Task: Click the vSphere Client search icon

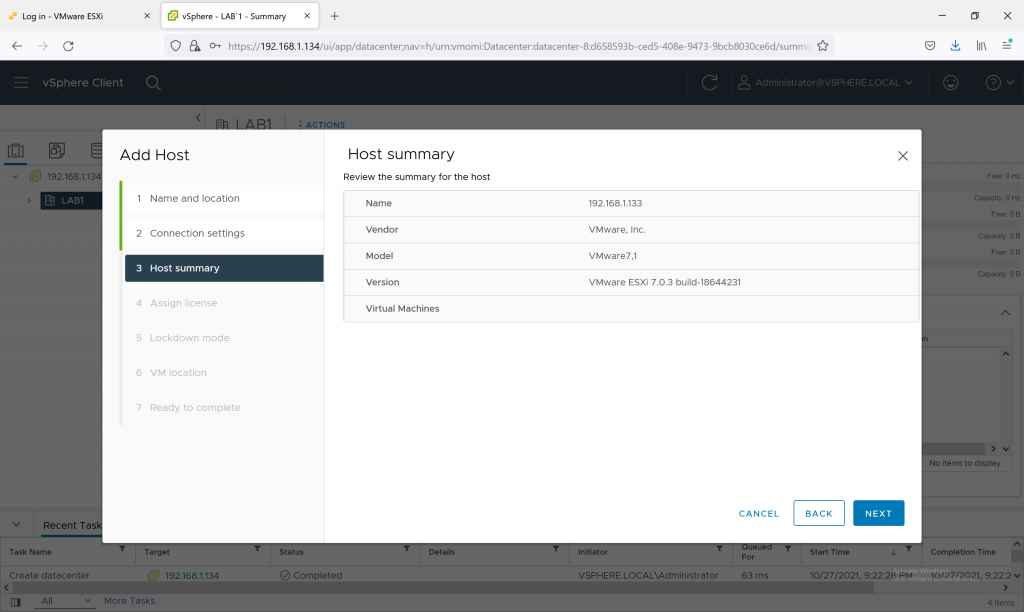Action: pyautogui.click(x=153, y=83)
